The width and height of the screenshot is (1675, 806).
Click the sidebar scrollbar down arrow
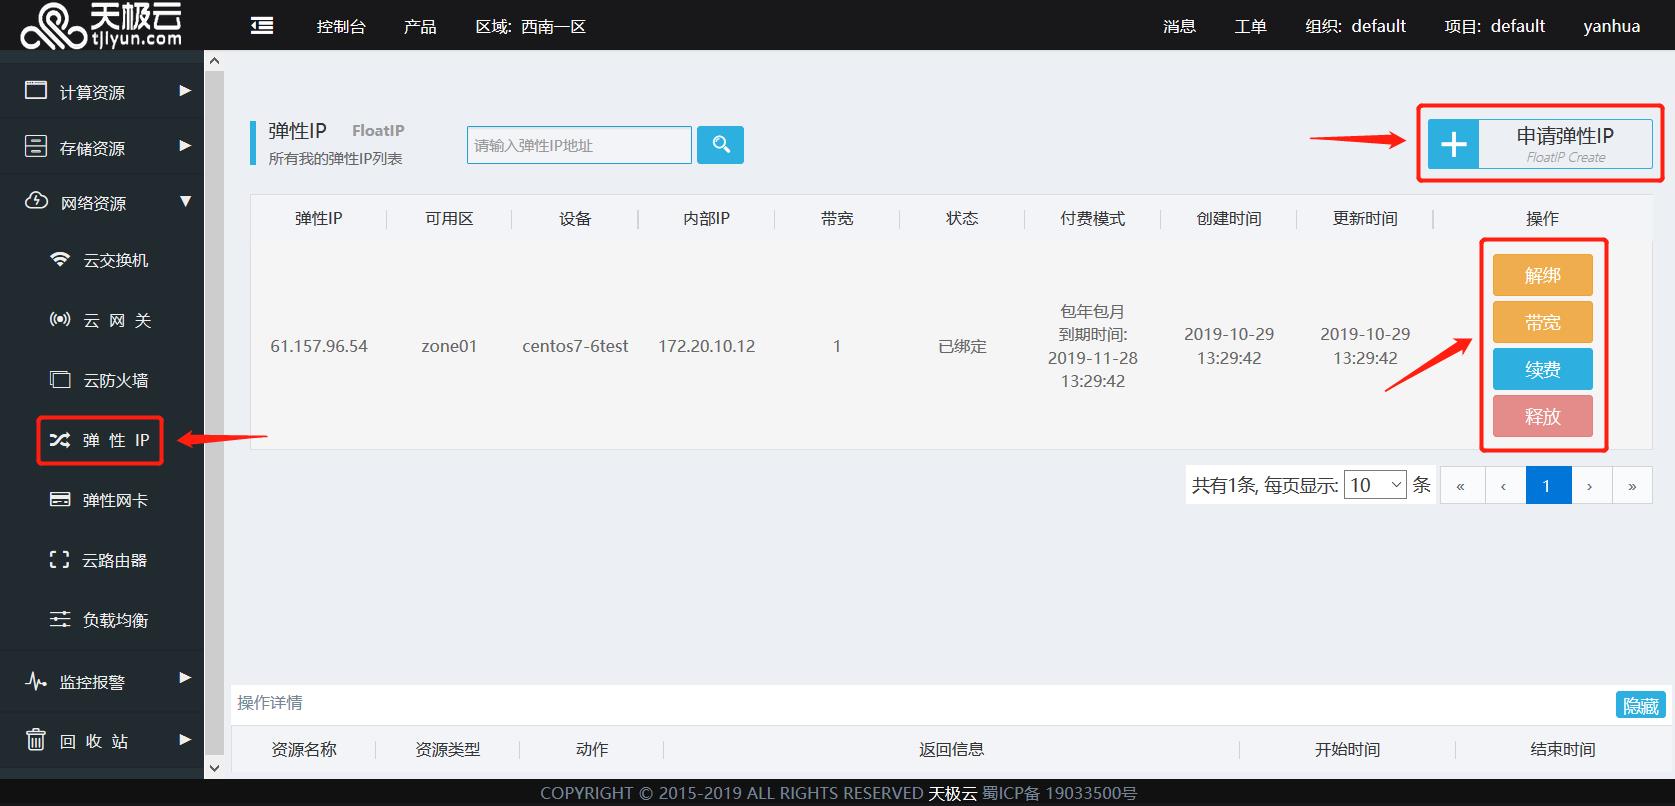point(214,768)
